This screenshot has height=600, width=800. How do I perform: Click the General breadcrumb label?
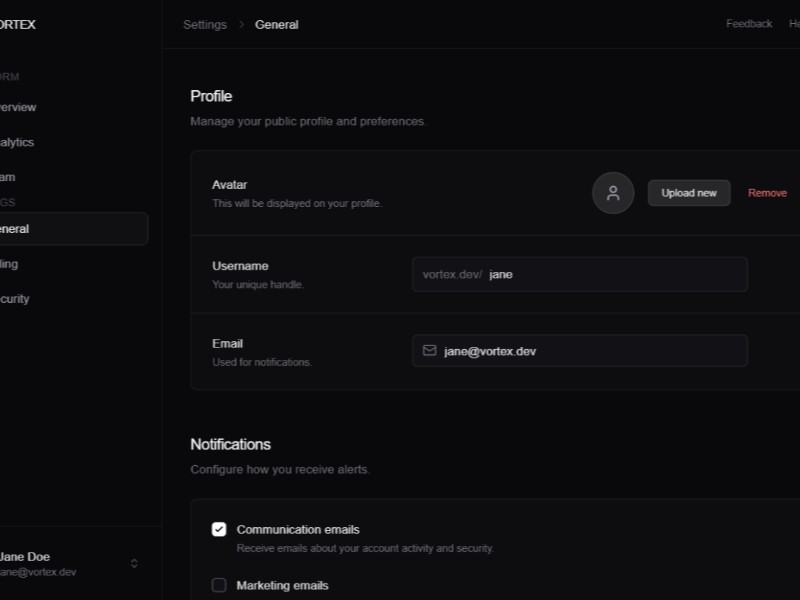pyautogui.click(x=277, y=24)
